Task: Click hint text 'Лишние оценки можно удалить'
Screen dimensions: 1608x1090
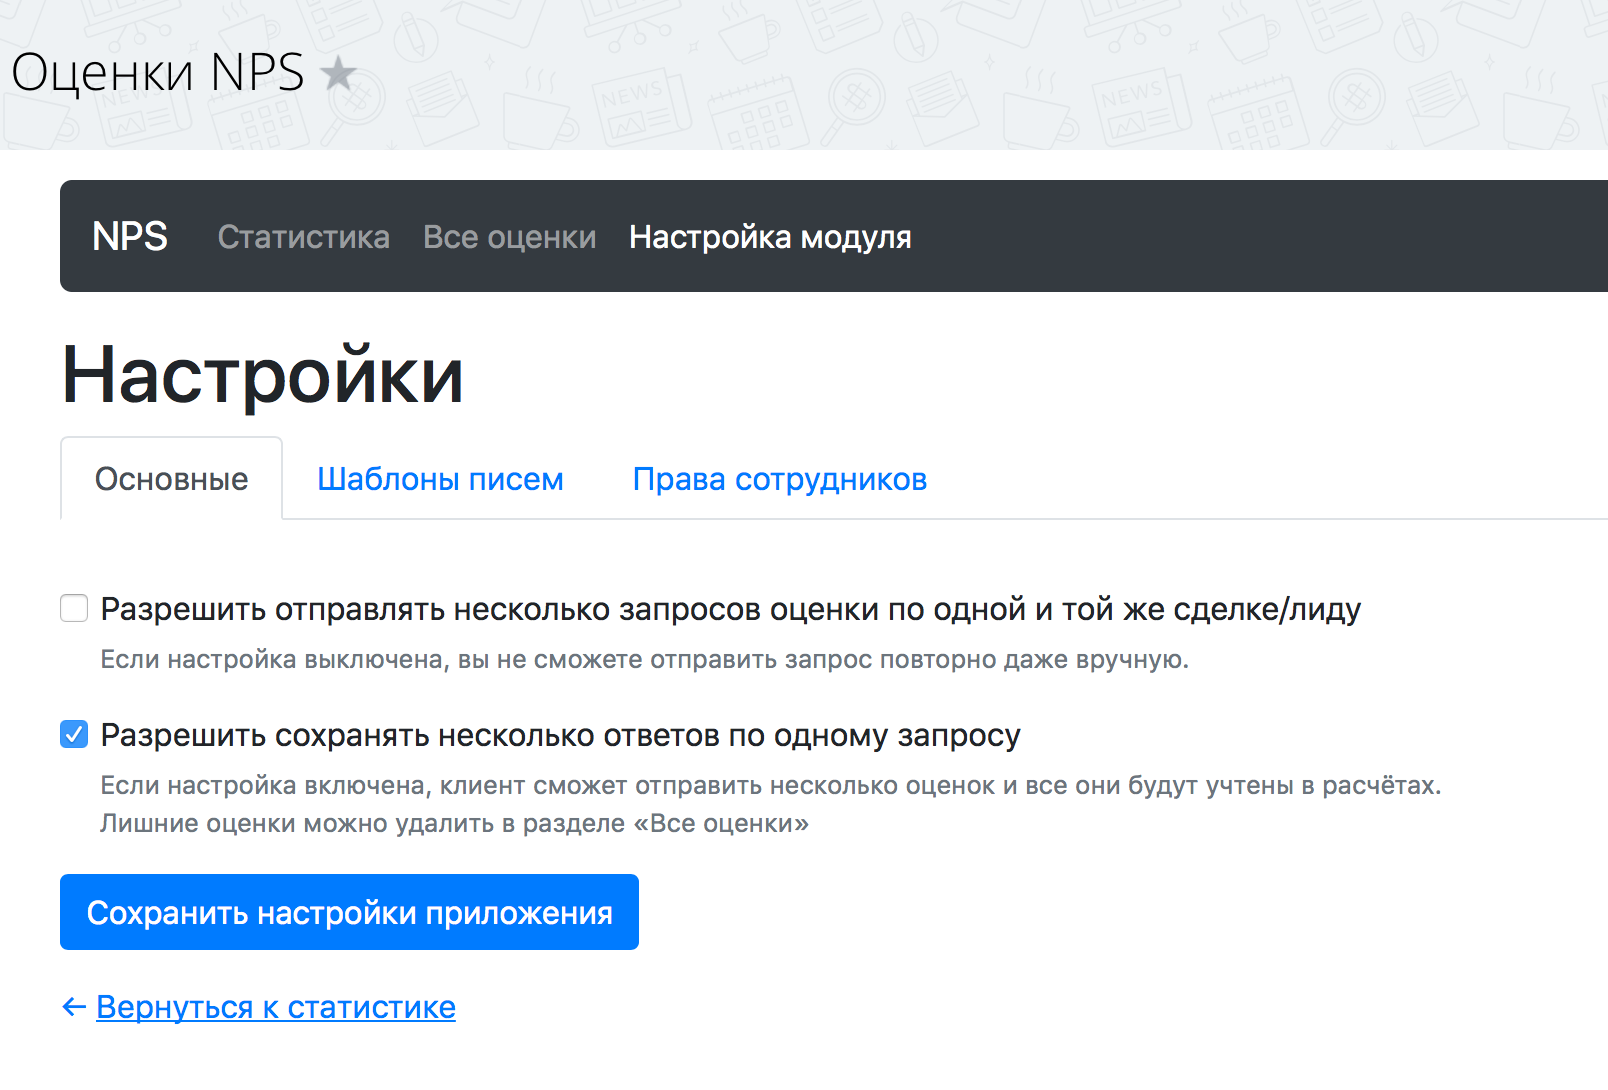Action: pos(454,824)
